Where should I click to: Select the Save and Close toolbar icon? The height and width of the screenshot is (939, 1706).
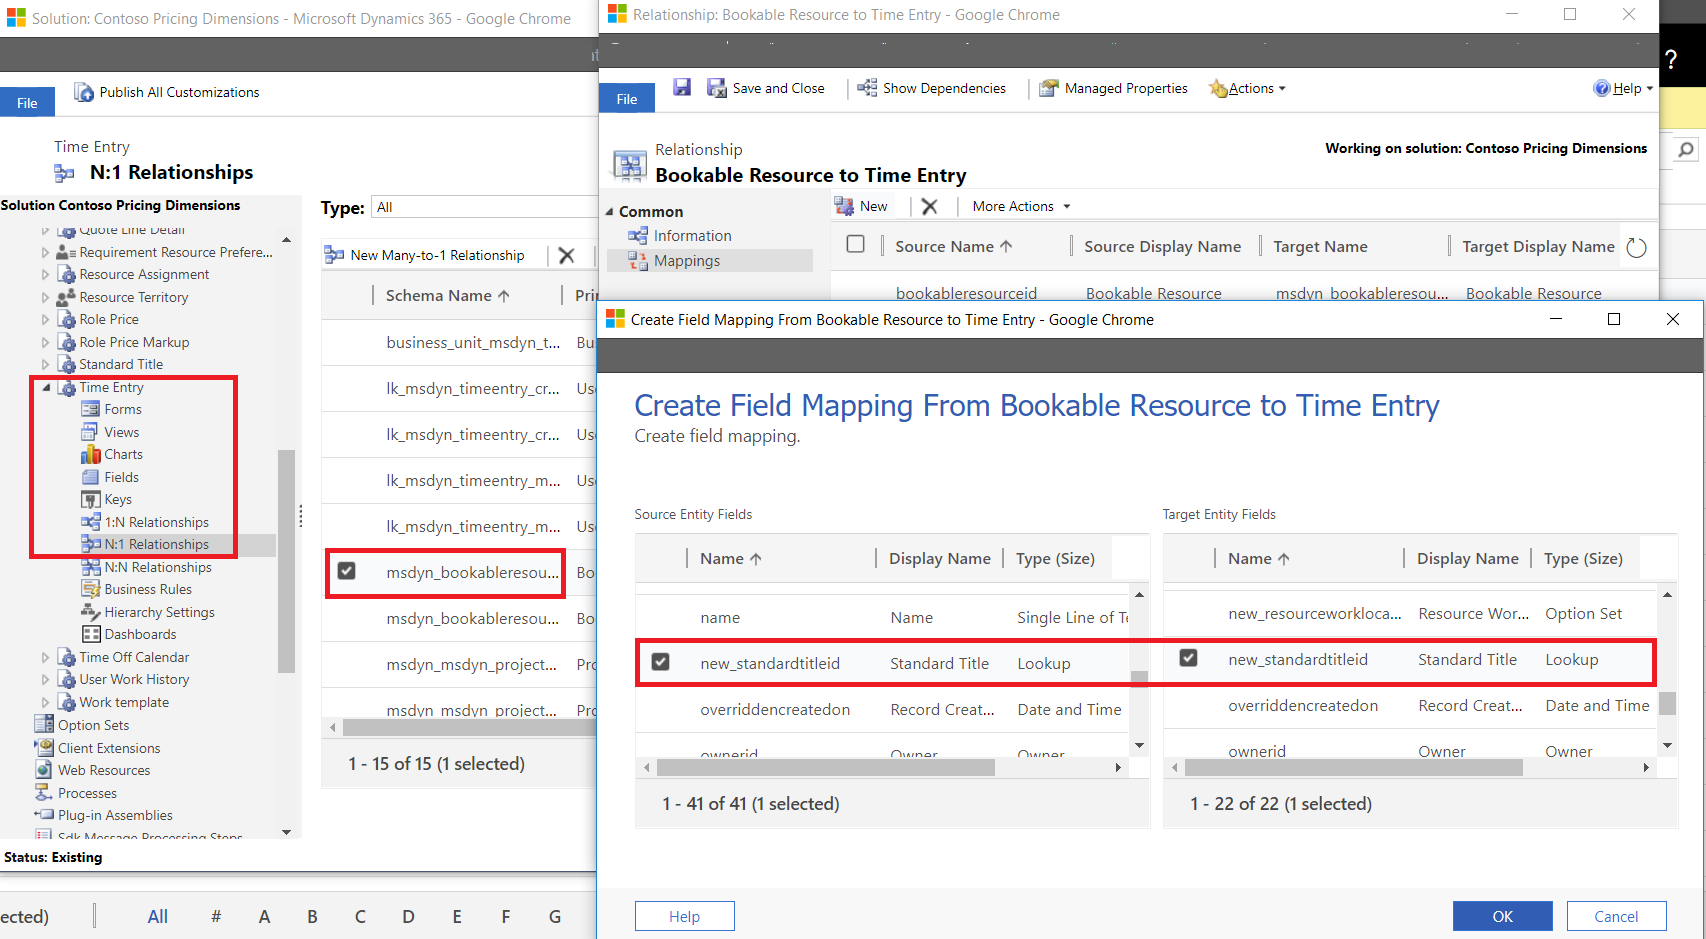(716, 88)
